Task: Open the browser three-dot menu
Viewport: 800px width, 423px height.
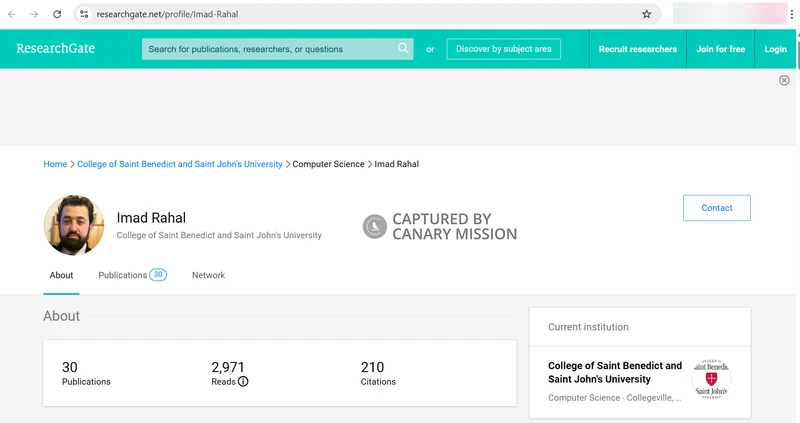Action: (792, 14)
